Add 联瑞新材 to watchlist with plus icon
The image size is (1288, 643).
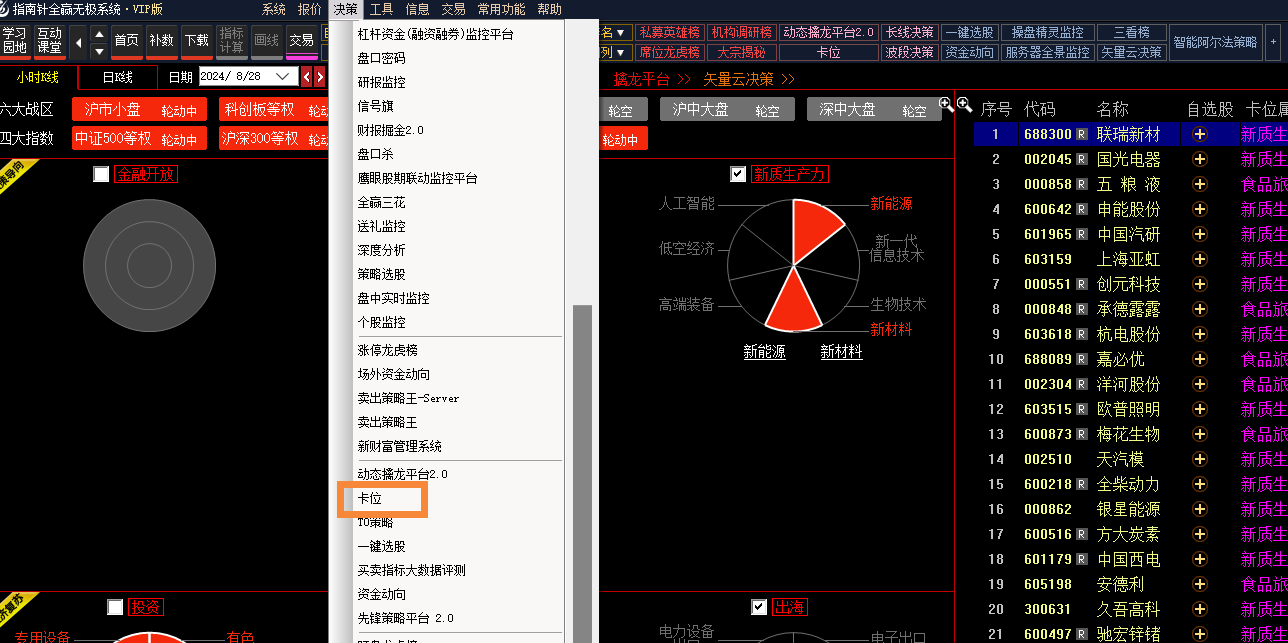click(x=1200, y=134)
